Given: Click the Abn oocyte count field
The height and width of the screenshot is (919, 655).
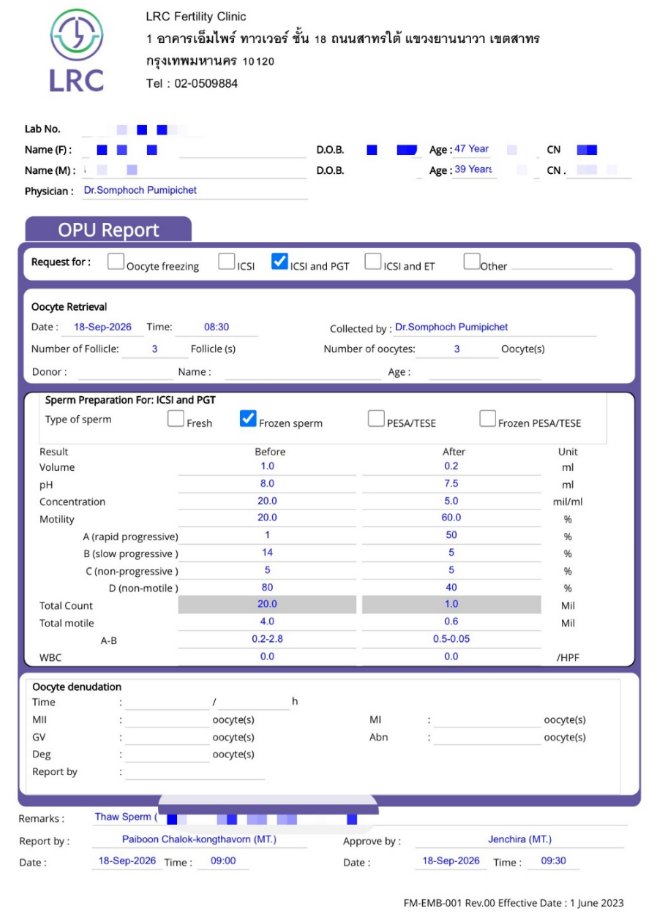Looking at the screenshot, I should (x=487, y=737).
